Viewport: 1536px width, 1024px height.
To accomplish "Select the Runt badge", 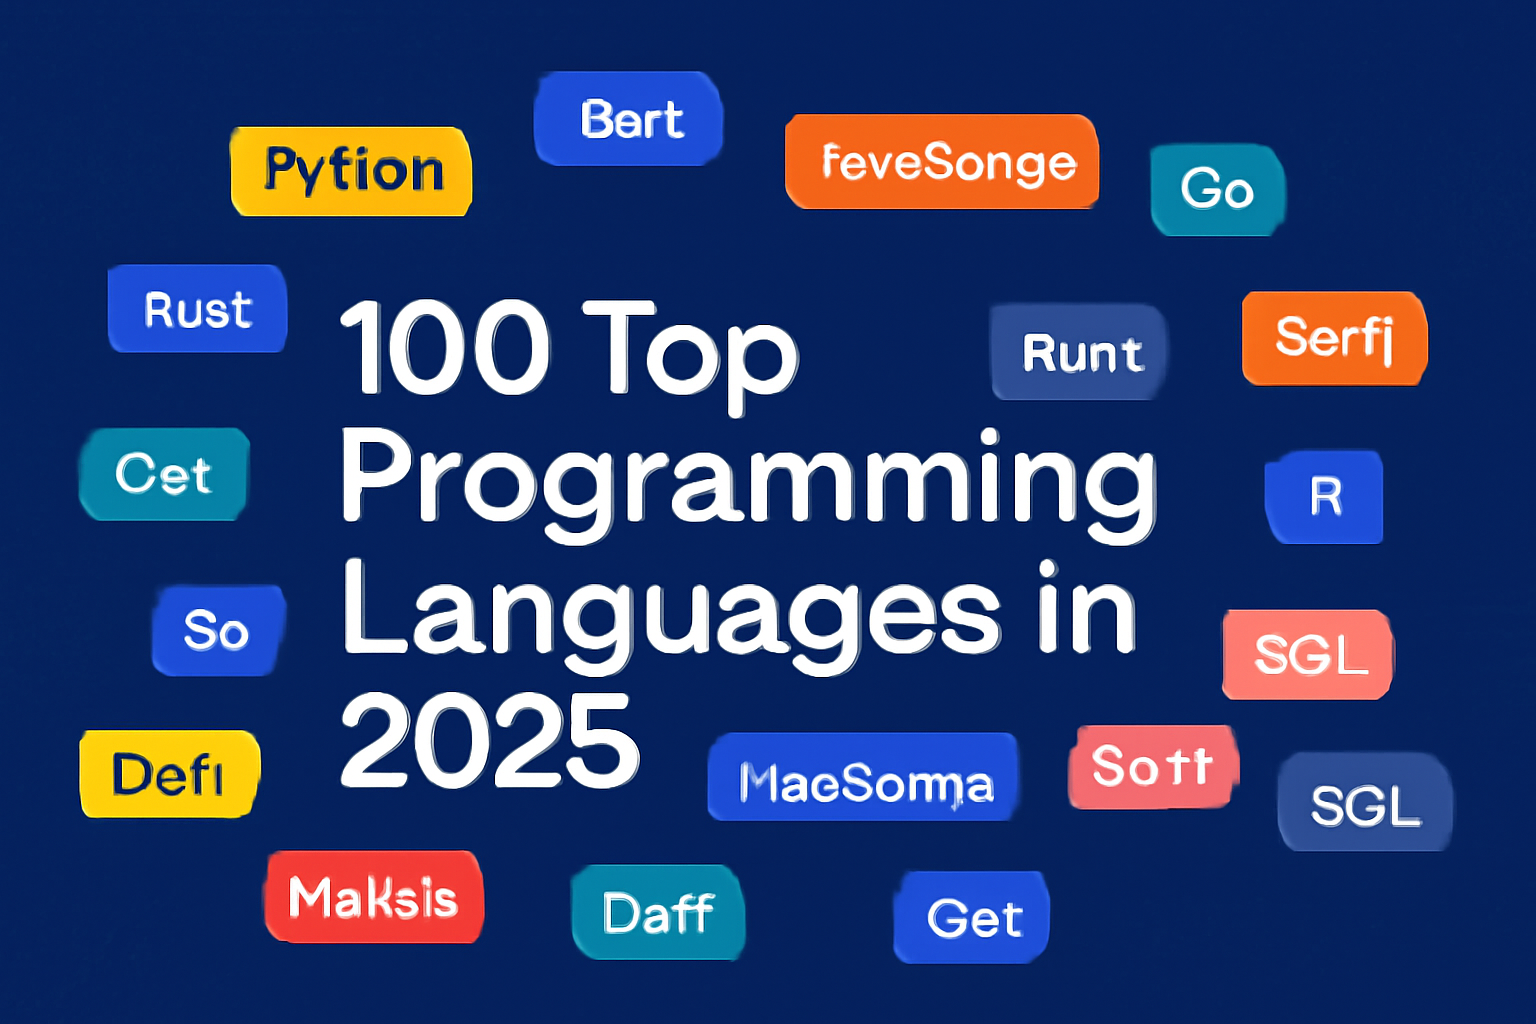I will [x=1078, y=352].
